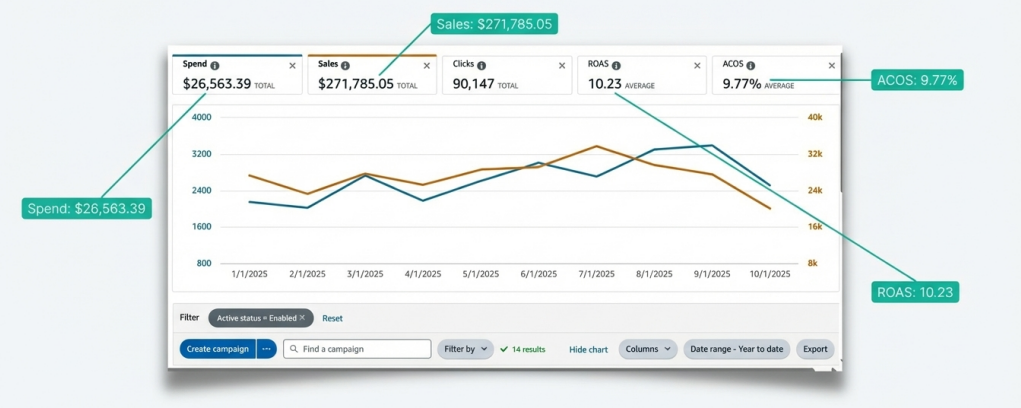1021x408 pixels.
Task: Dismiss the ROAS metric card
Action: click(697, 66)
